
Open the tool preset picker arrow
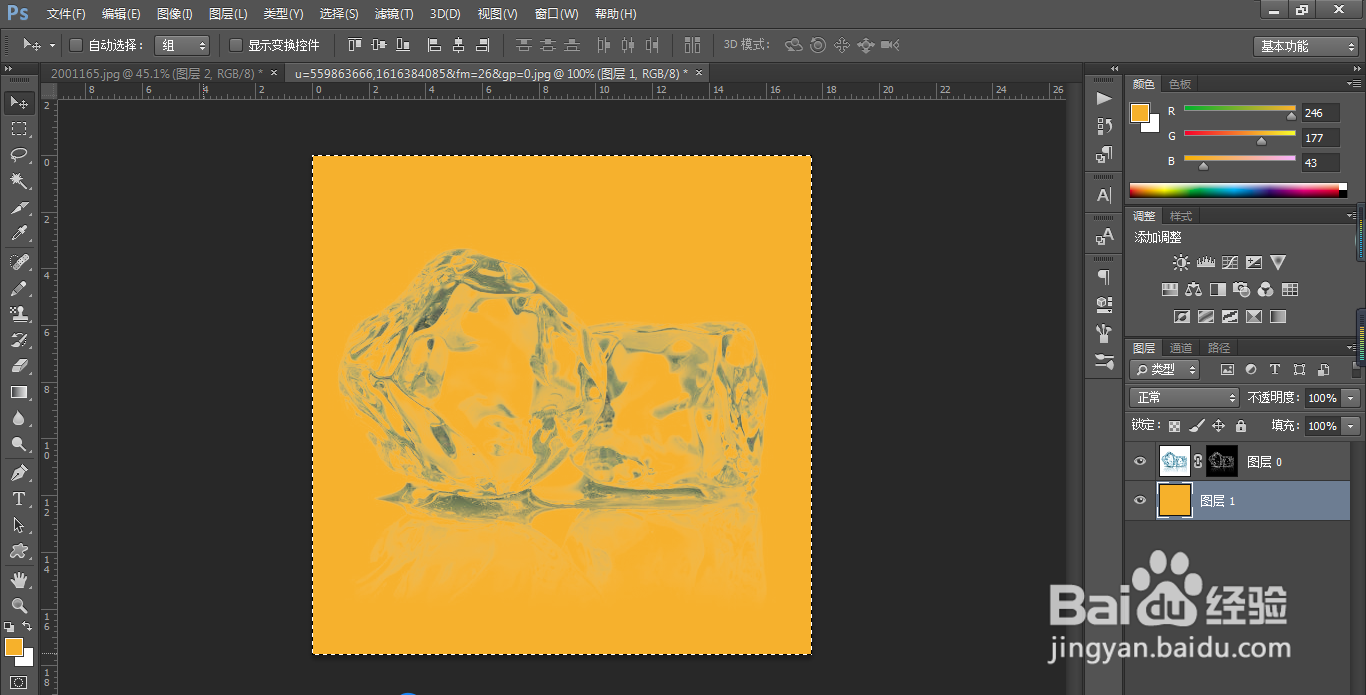(52, 45)
